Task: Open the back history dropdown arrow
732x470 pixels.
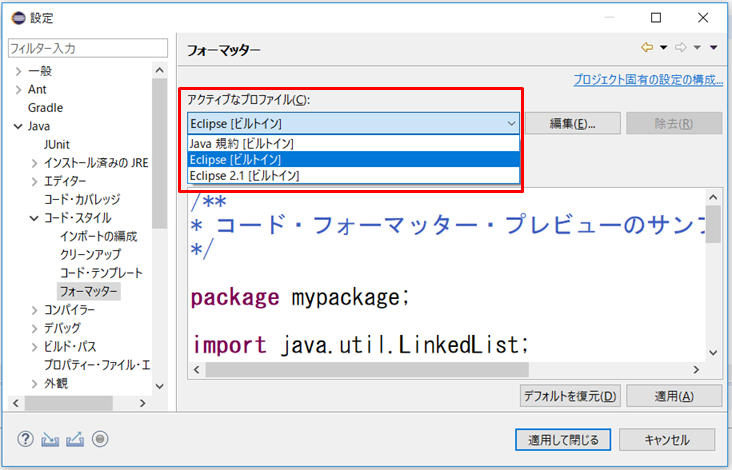Action: [x=663, y=48]
